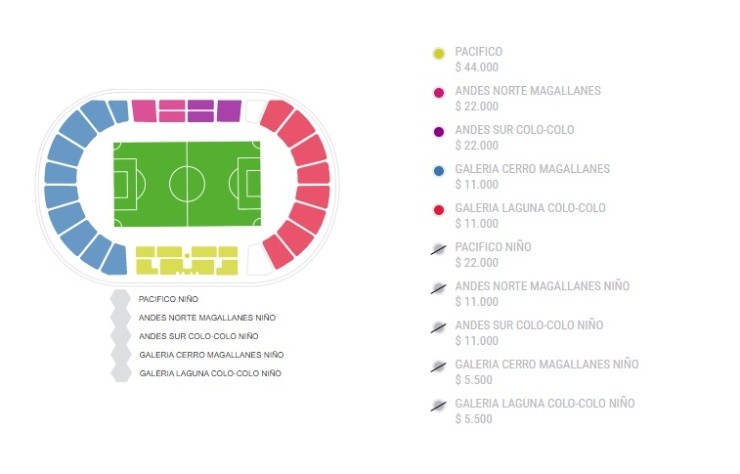Select the purple Andes Sur section on the map
The height and width of the screenshot is (474, 740).
pos(229,110)
